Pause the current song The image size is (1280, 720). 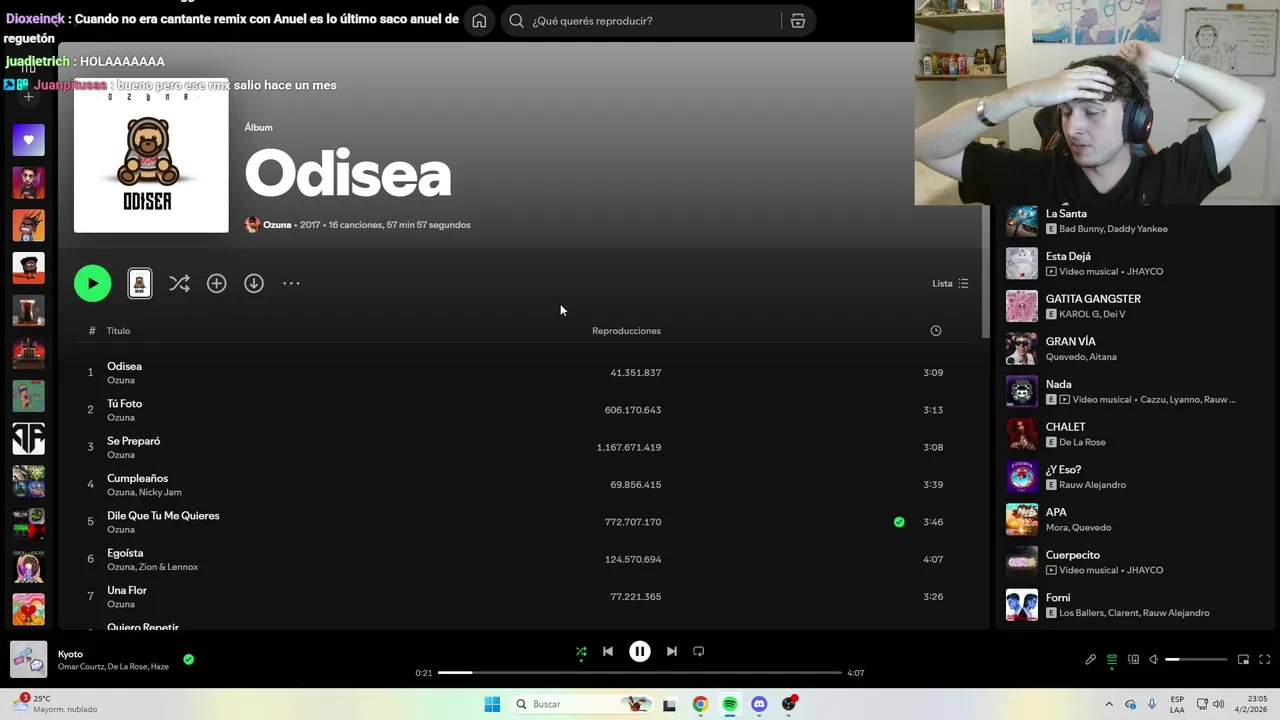coord(640,651)
